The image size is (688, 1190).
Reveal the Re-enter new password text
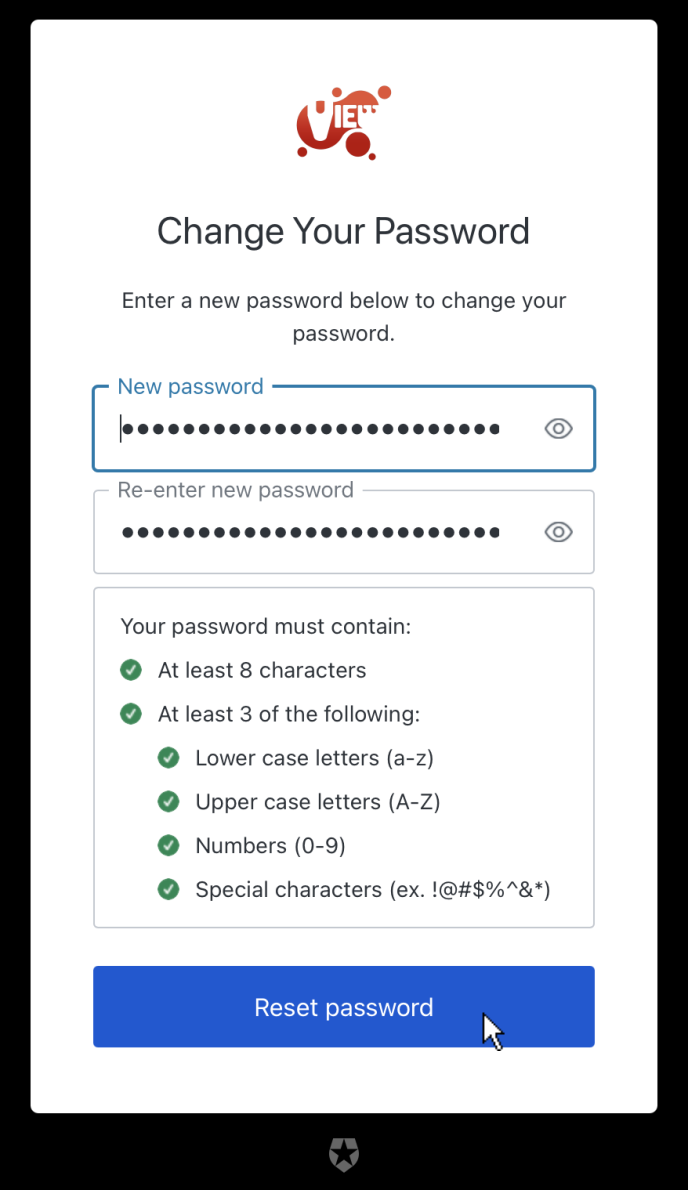pyautogui.click(x=558, y=532)
